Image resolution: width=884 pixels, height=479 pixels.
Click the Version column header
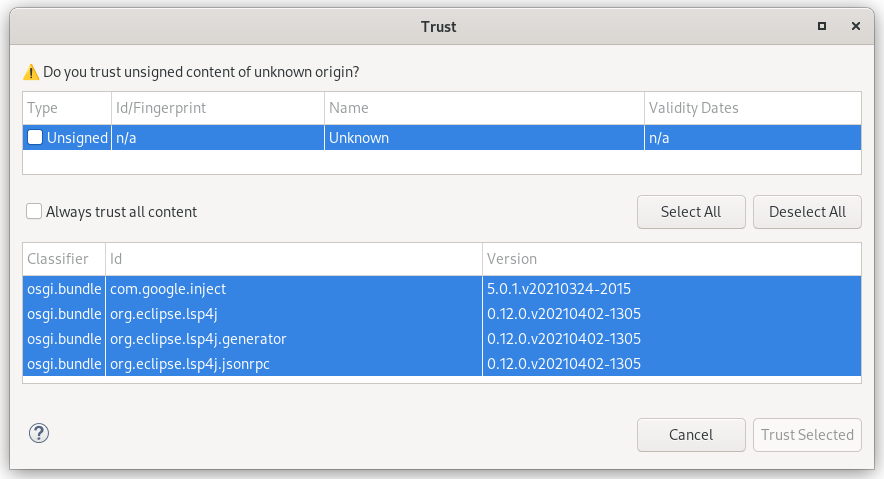point(672,259)
